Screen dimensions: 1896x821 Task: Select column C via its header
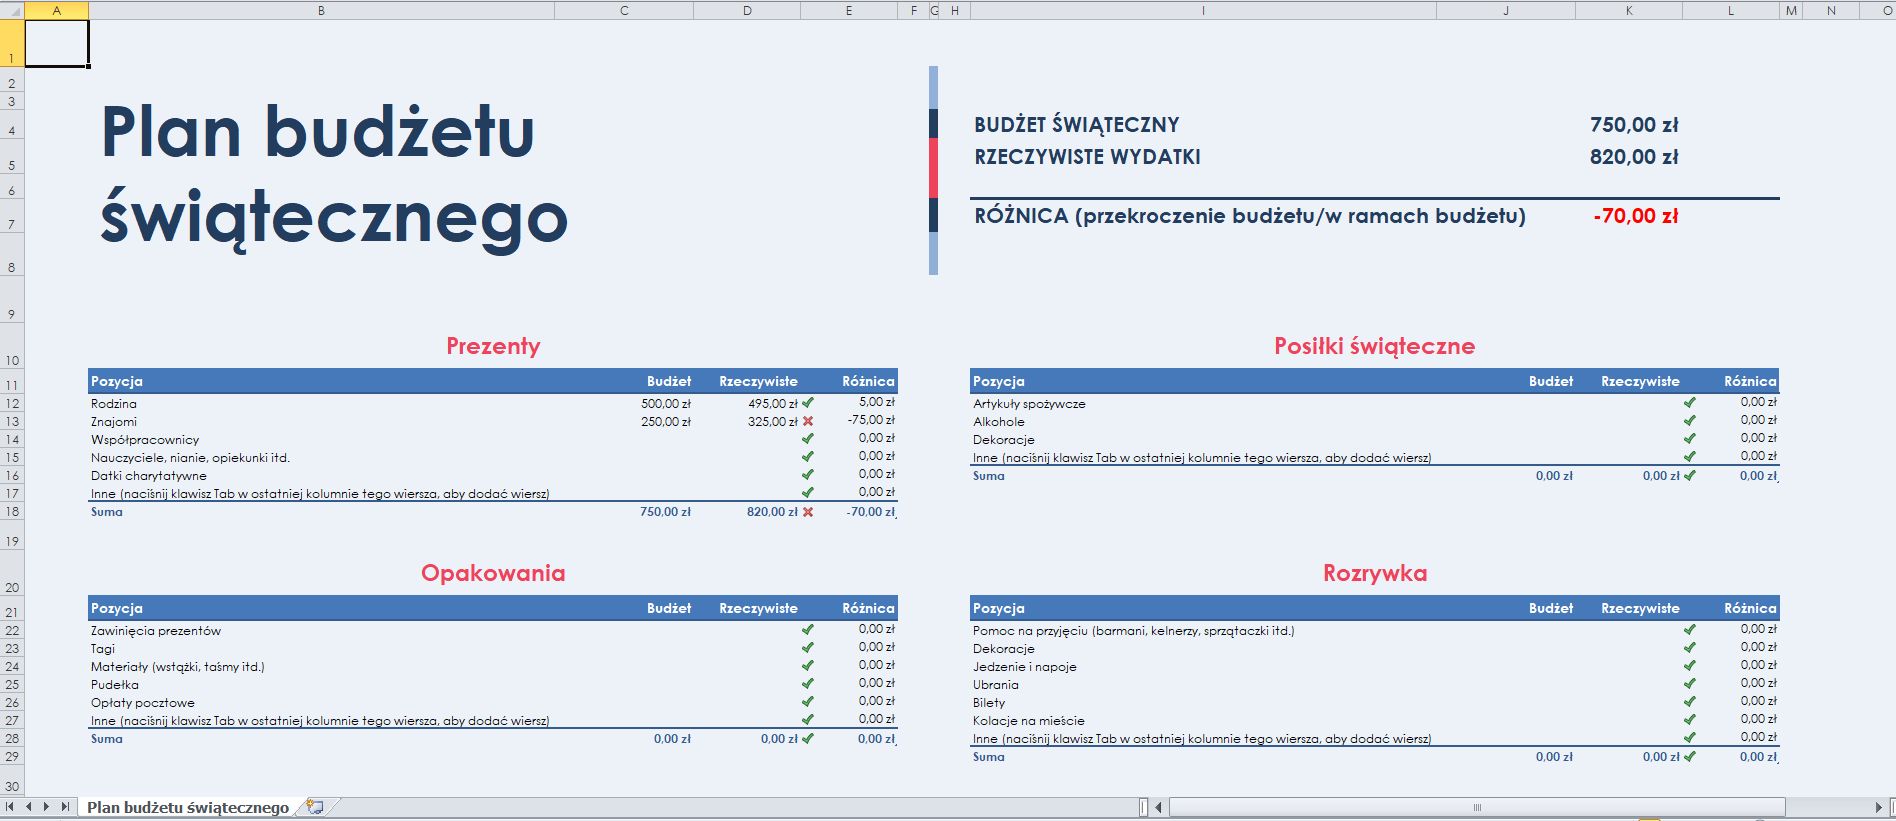tap(624, 10)
